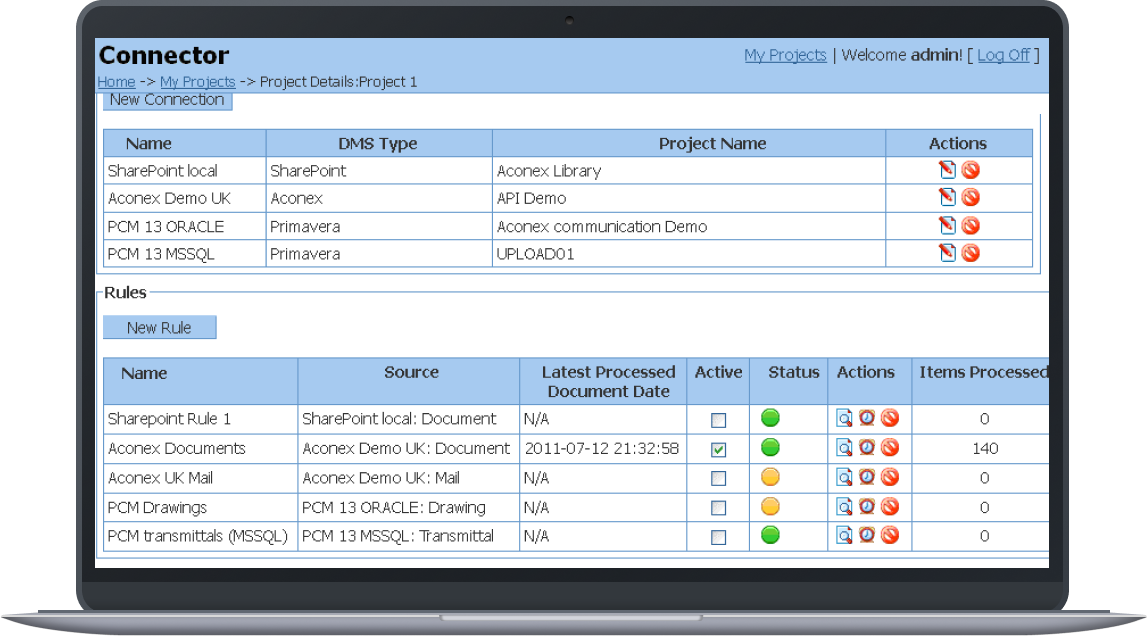
Task: View details for PCM Drawings rule
Action: point(843,506)
